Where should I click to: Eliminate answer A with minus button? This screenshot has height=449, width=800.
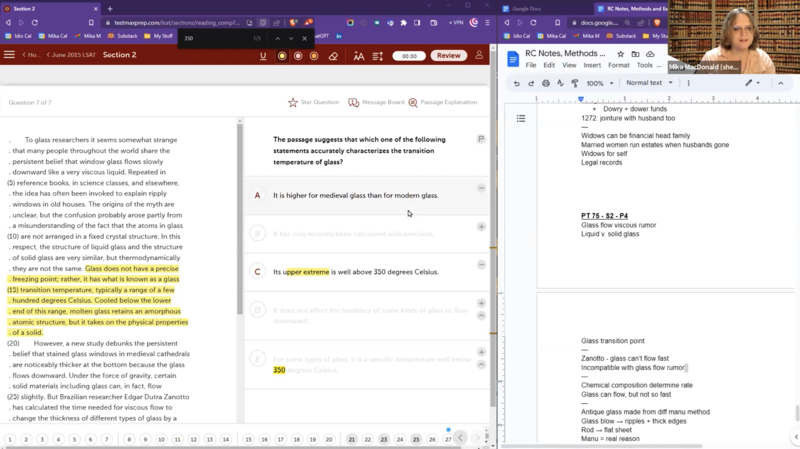click(481, 188)
